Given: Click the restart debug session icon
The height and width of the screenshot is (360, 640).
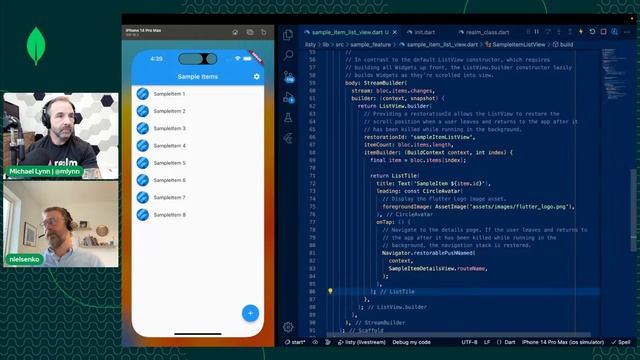Looking at the screenshot, I should (592, 32).
